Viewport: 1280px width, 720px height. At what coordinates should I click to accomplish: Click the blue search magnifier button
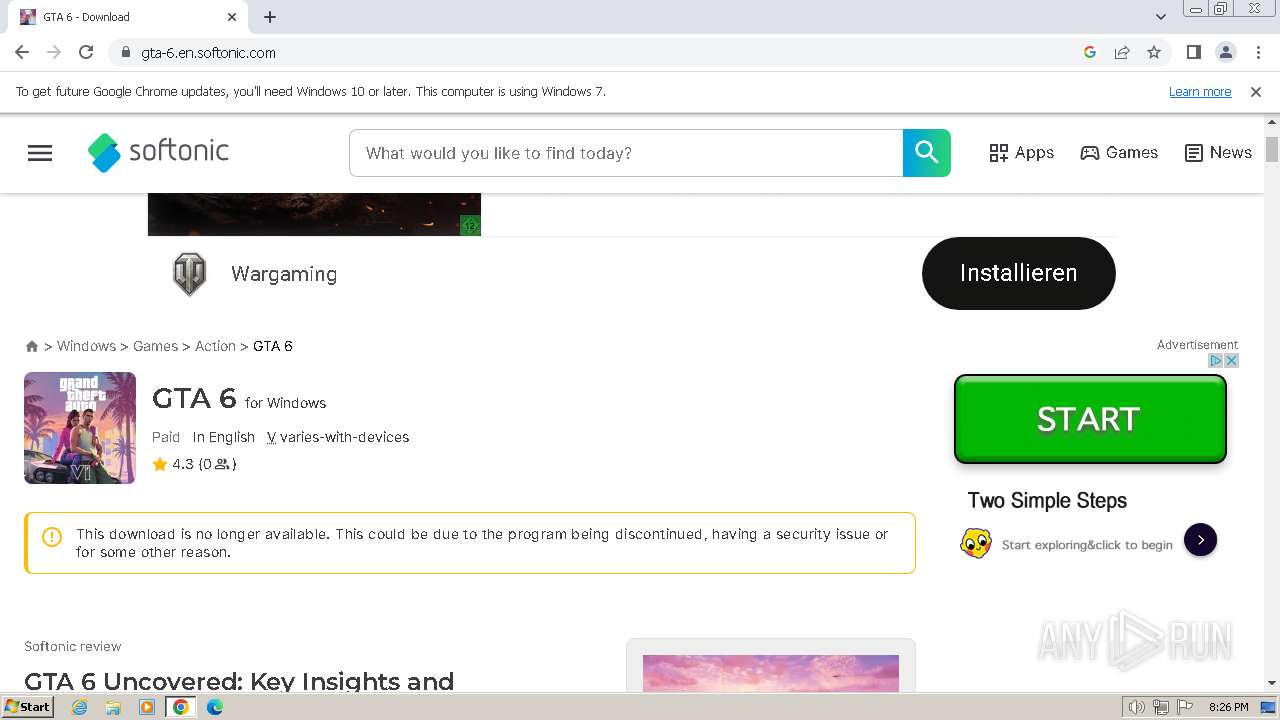pos(927,153)
